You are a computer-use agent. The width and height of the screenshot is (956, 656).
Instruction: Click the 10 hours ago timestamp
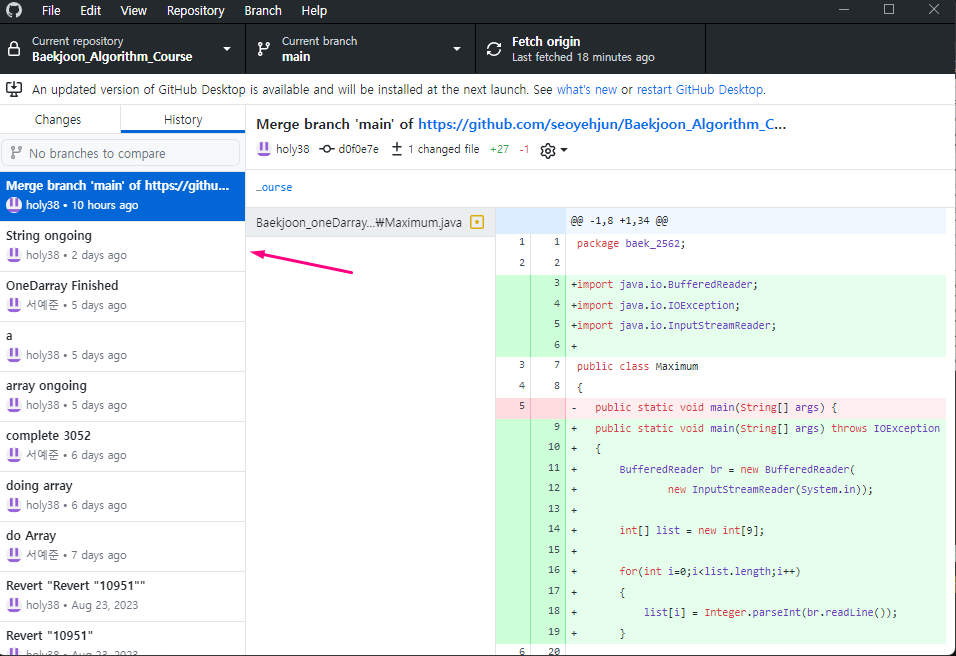[105, 205]
